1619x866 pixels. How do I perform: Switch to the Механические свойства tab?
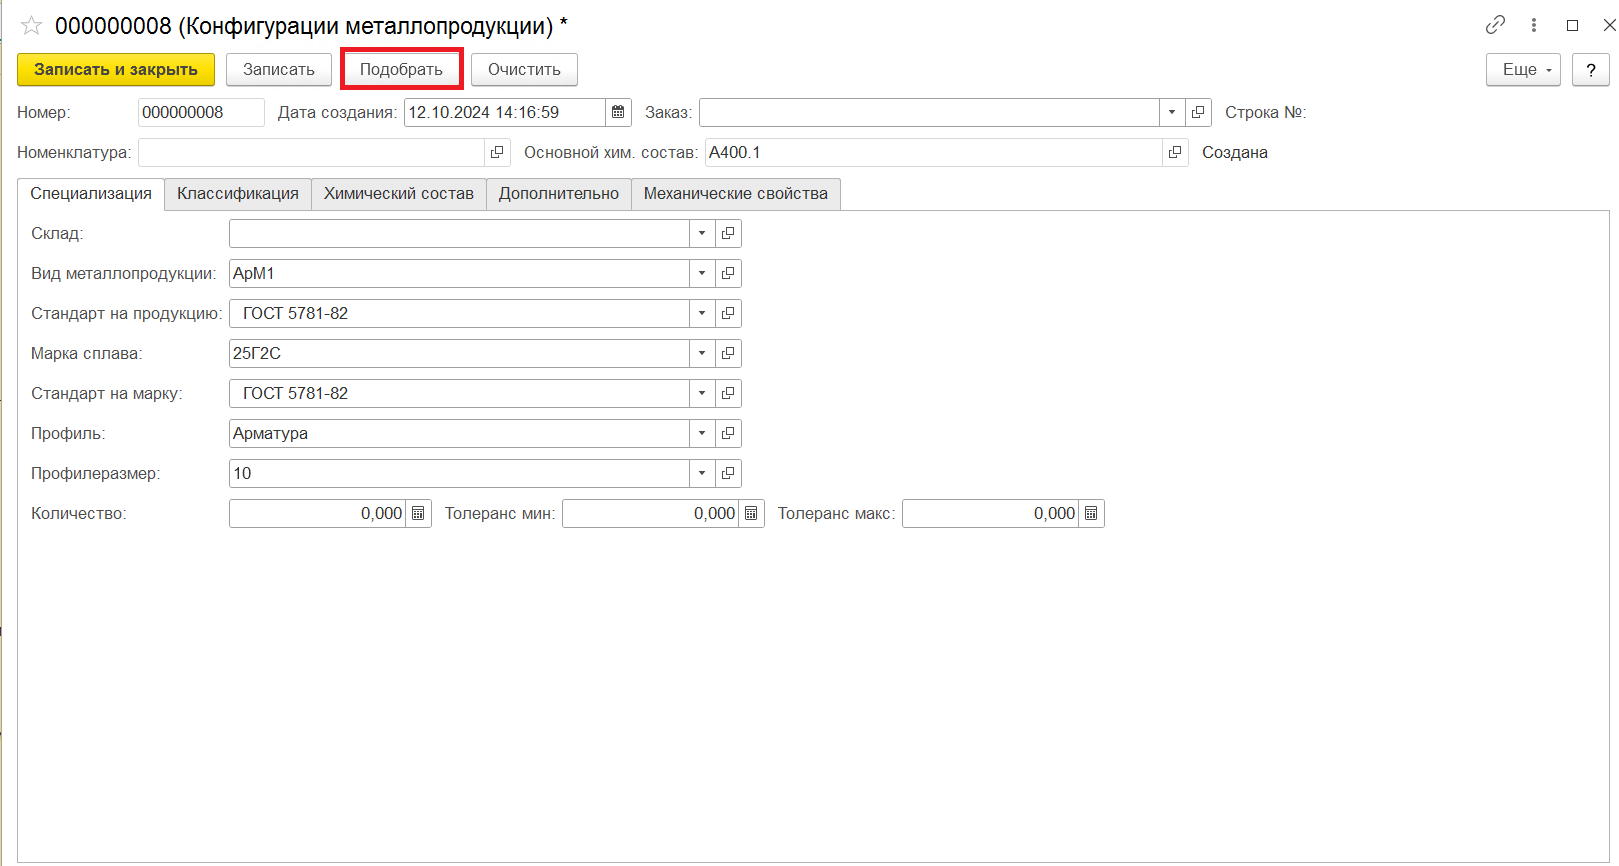pos(736,194)
